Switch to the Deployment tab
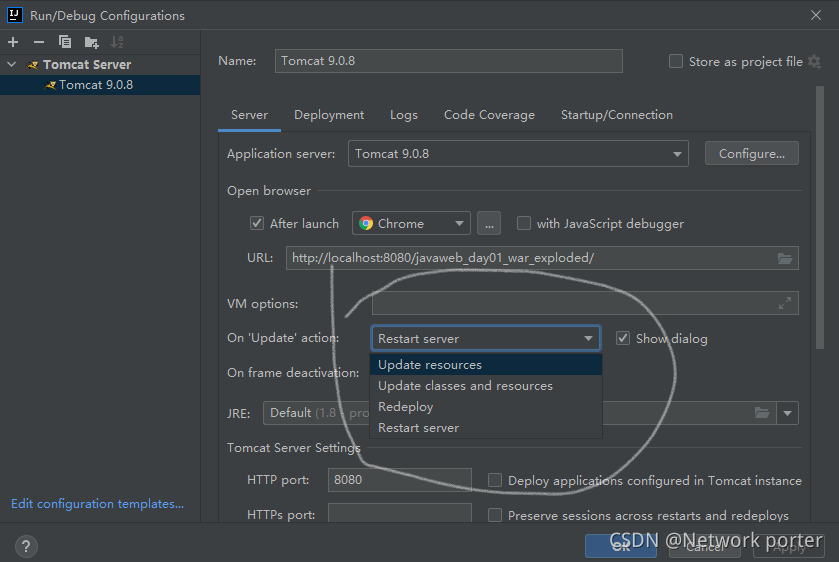 329,115
